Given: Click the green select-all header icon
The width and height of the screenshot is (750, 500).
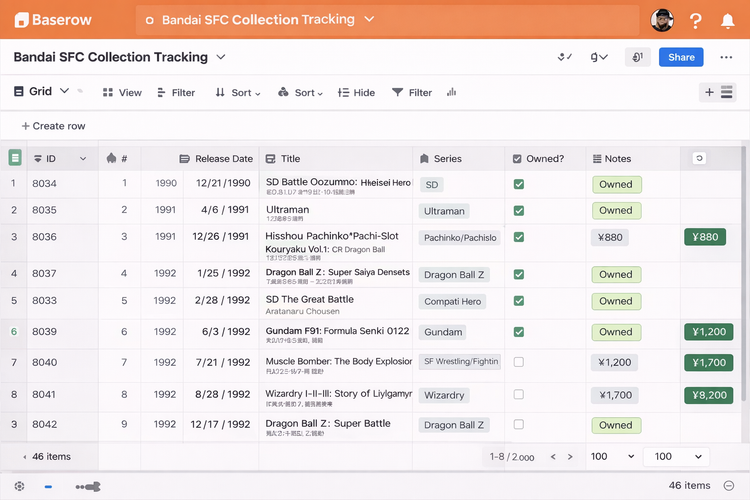Looking at the screenshot, I should tap(15, 157).
